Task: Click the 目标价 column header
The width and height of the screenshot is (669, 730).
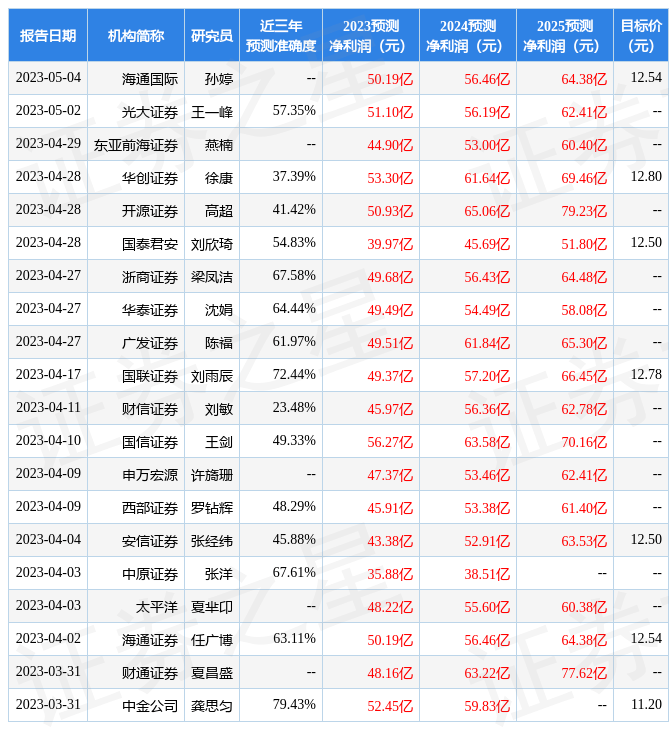Action: point(641,35)
